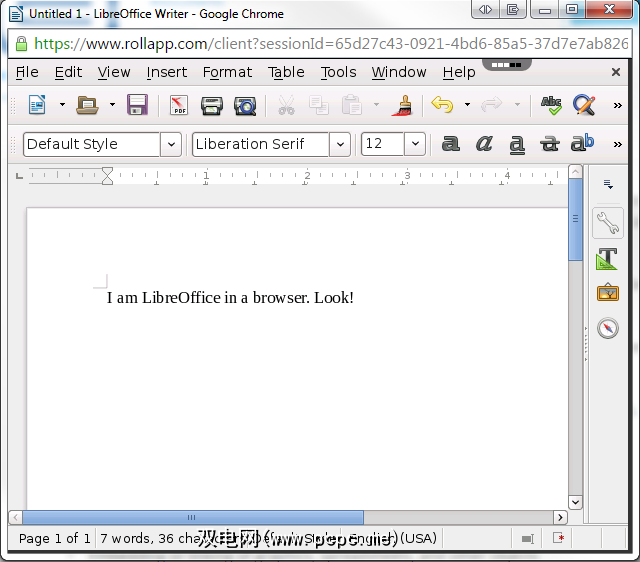Click the vertical scrollbar thumb
Screen dimensions: 640x562
(576, 219)
